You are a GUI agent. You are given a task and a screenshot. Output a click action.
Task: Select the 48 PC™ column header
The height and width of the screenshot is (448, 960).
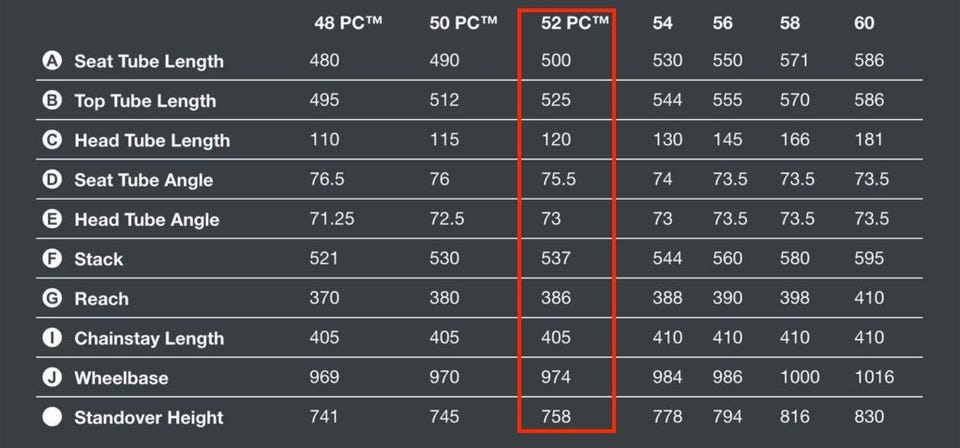click(x=348, y=23)
